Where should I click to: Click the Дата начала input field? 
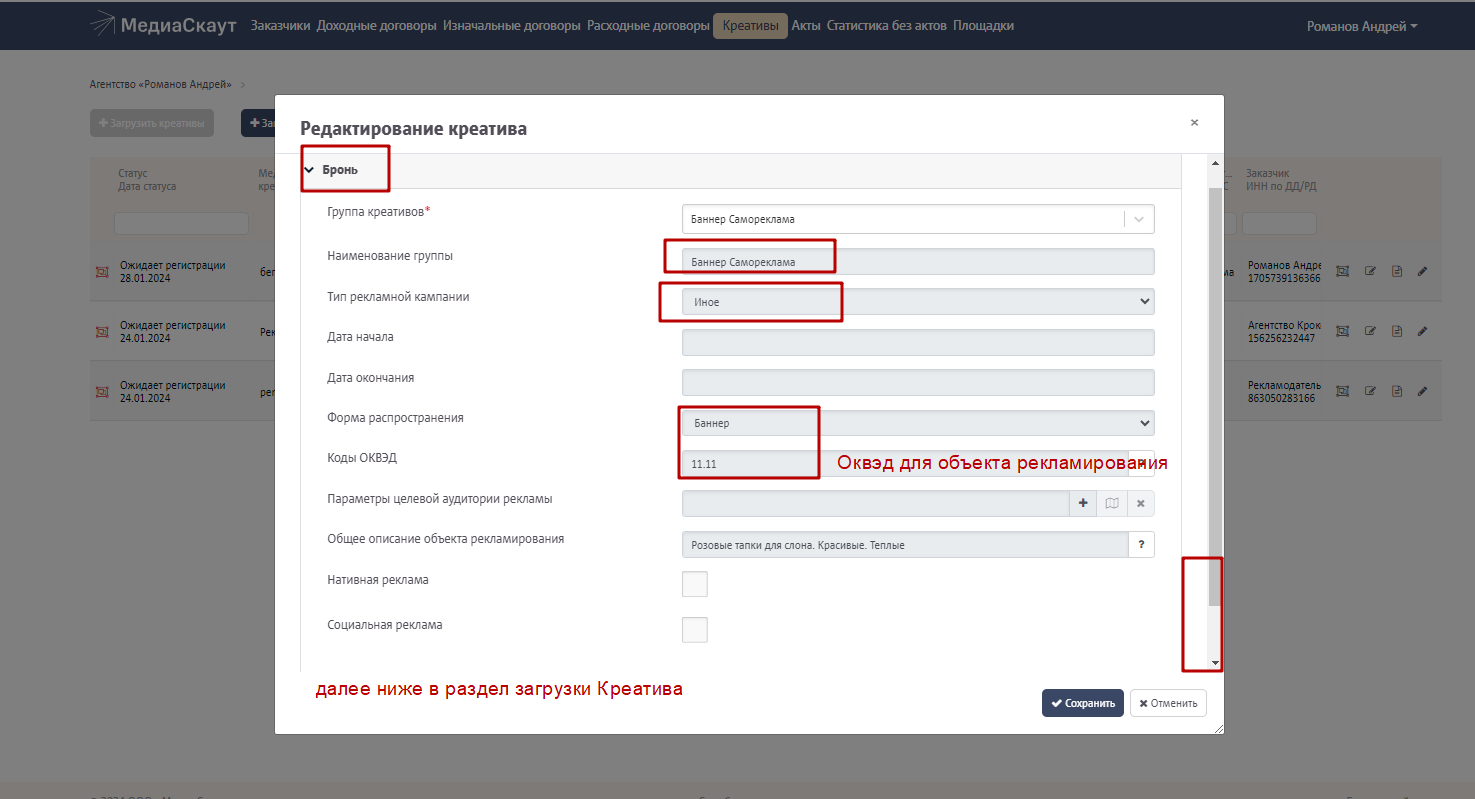tap(917, 342)
